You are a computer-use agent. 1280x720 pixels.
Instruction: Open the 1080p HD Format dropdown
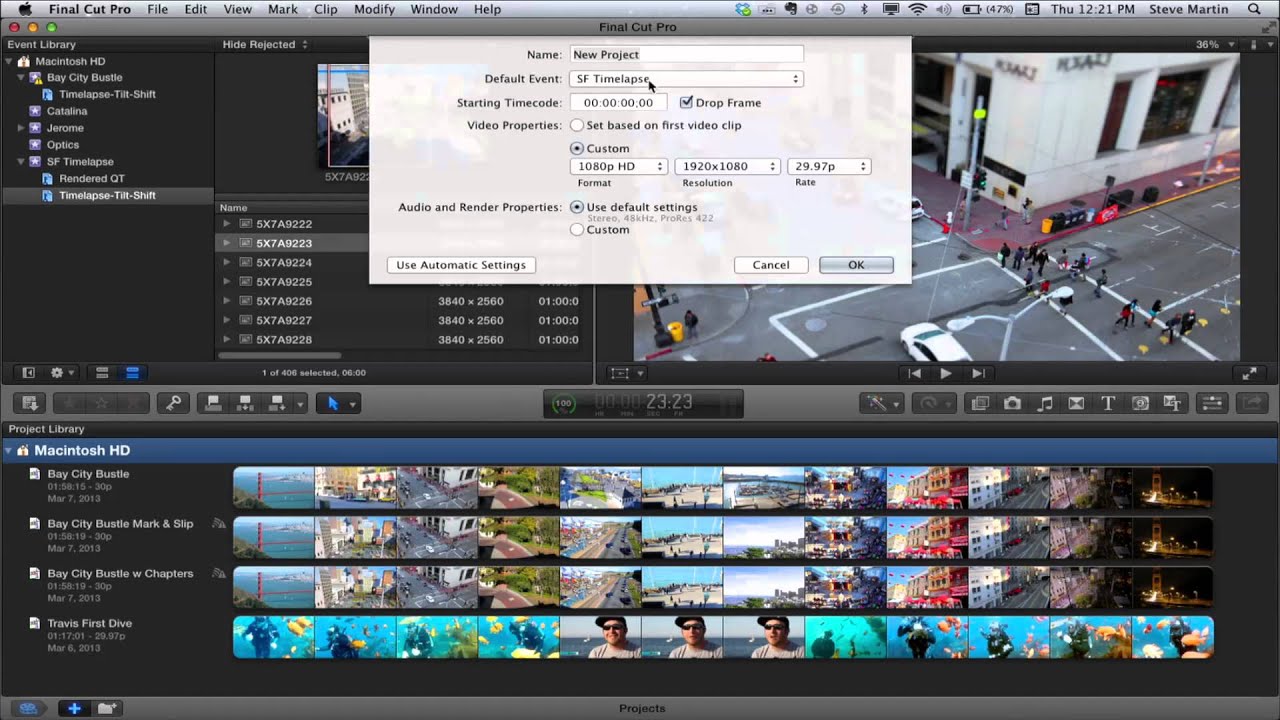click(x=619, y=166)
